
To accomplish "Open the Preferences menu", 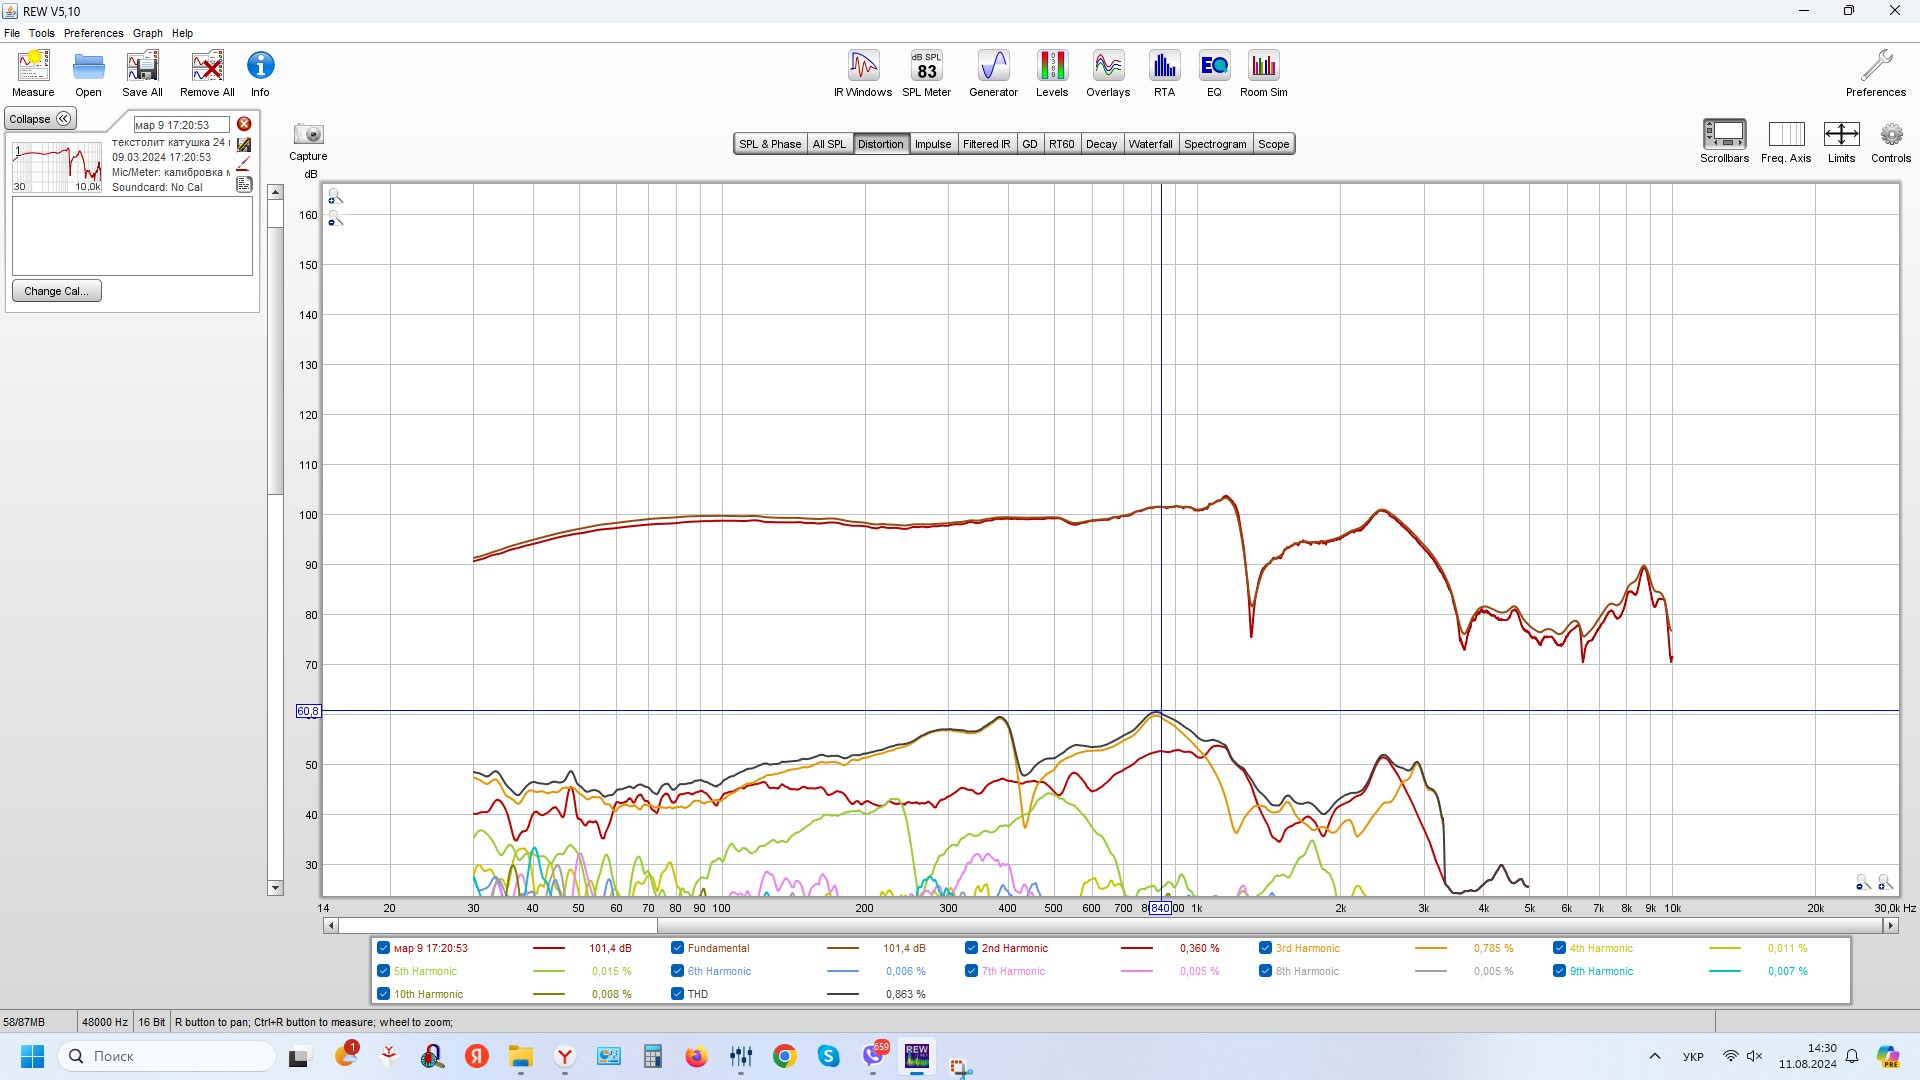I will (93, 33).
